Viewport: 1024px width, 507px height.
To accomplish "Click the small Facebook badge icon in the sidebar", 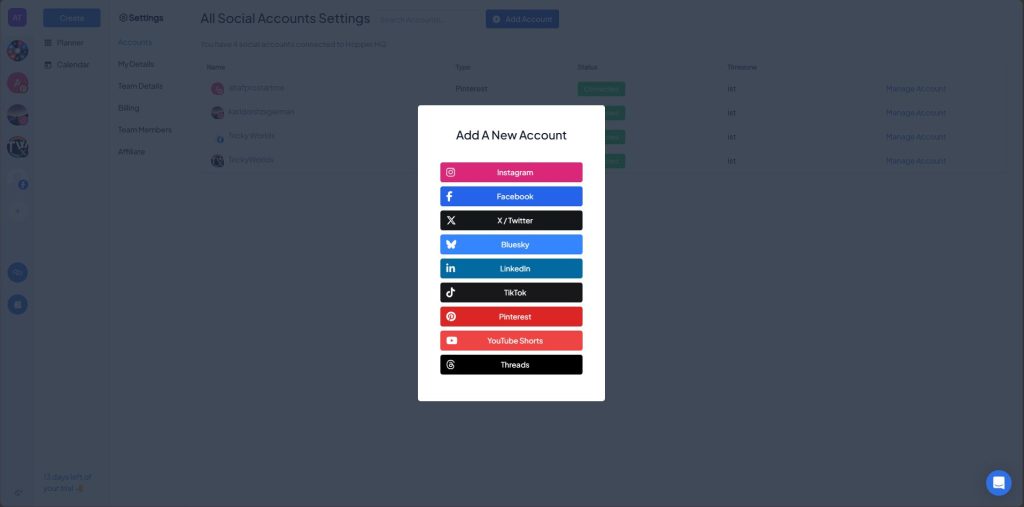I will click(23, 185).
